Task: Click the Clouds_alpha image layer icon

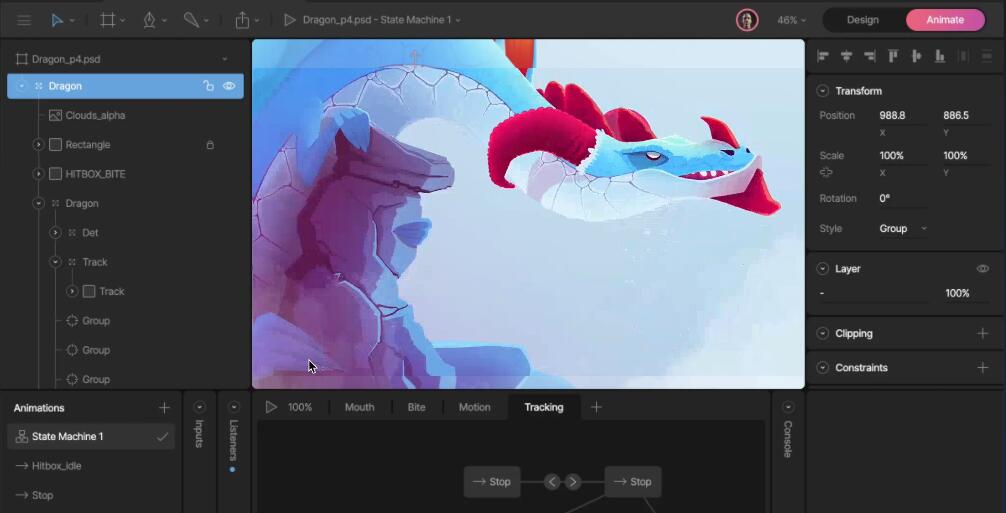Action: click(55, 115)
